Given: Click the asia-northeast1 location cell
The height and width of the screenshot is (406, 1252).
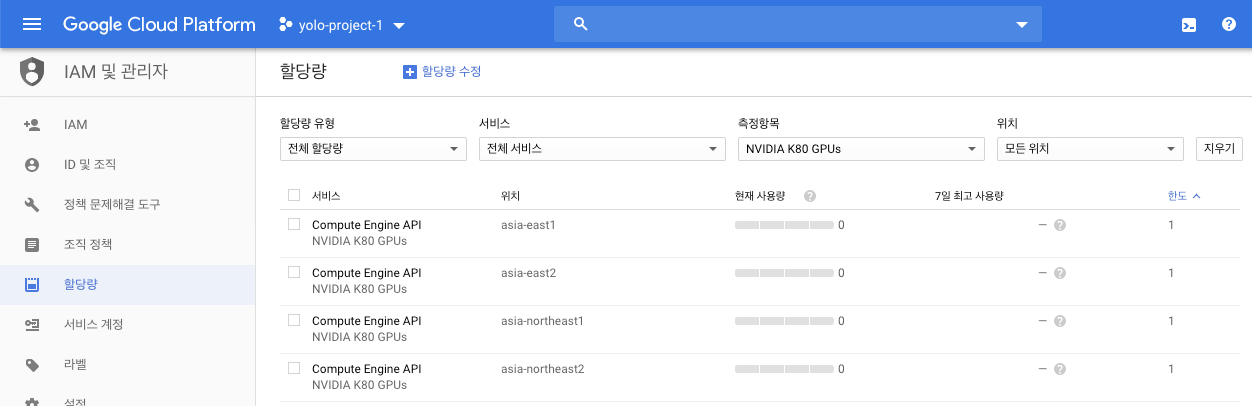Looking at the screenshot, I should pos(542,321).
